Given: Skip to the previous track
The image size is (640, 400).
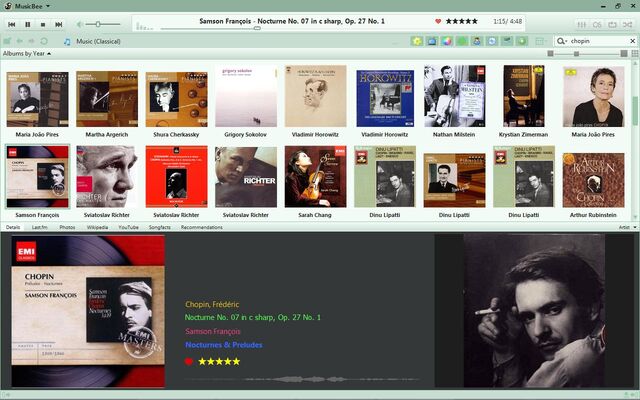Looking at the screenshot, I should click(x=12, y=24).
